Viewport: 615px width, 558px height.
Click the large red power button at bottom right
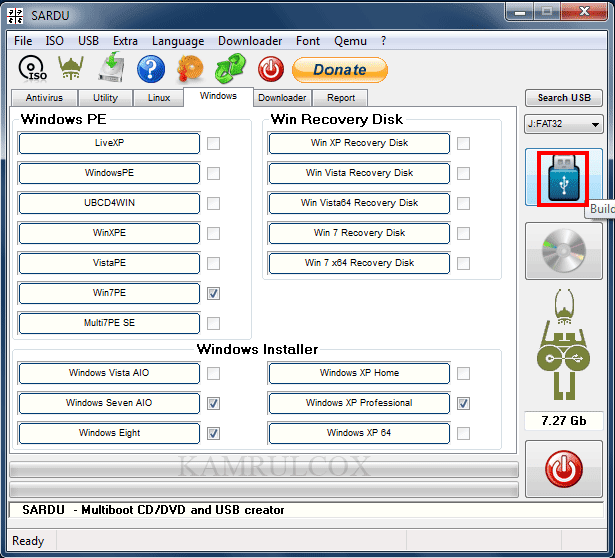[564, 469]
